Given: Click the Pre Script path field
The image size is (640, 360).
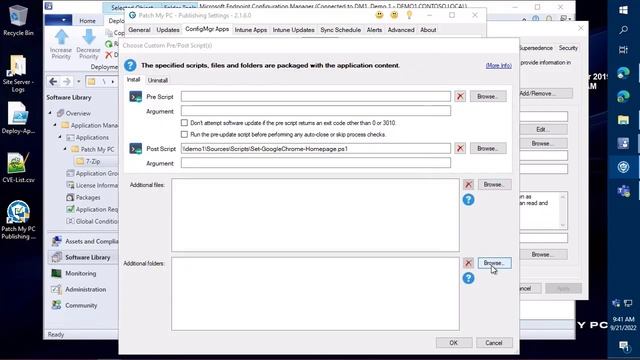Looking at the screenshot, I should pyautogui.click(x=316, y=96).
